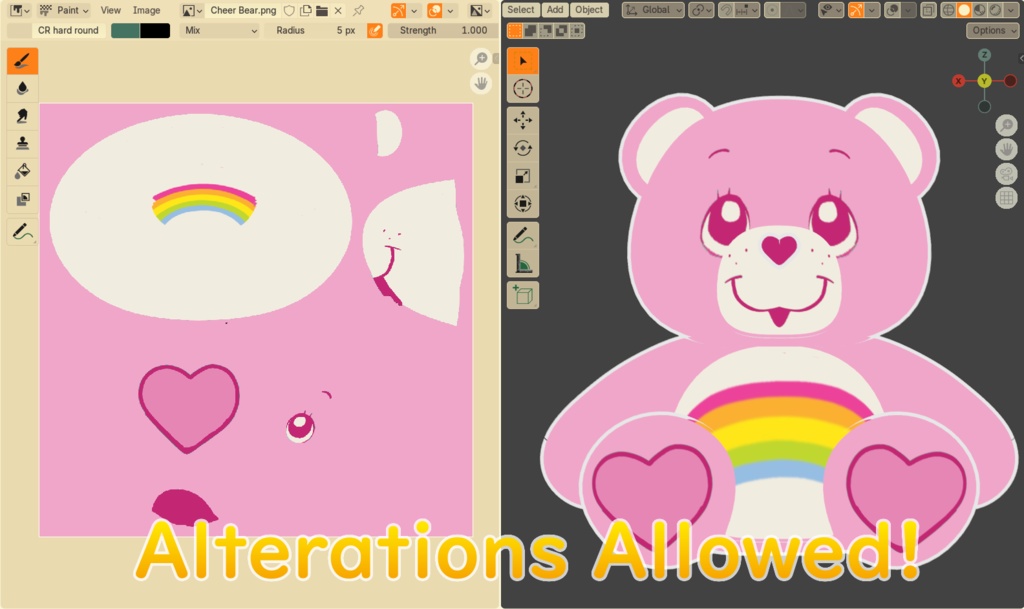This screenshot has height=609, width=1024.
Task: Switch to Rendered viewport shading
Action: click(x=994, y=10)
